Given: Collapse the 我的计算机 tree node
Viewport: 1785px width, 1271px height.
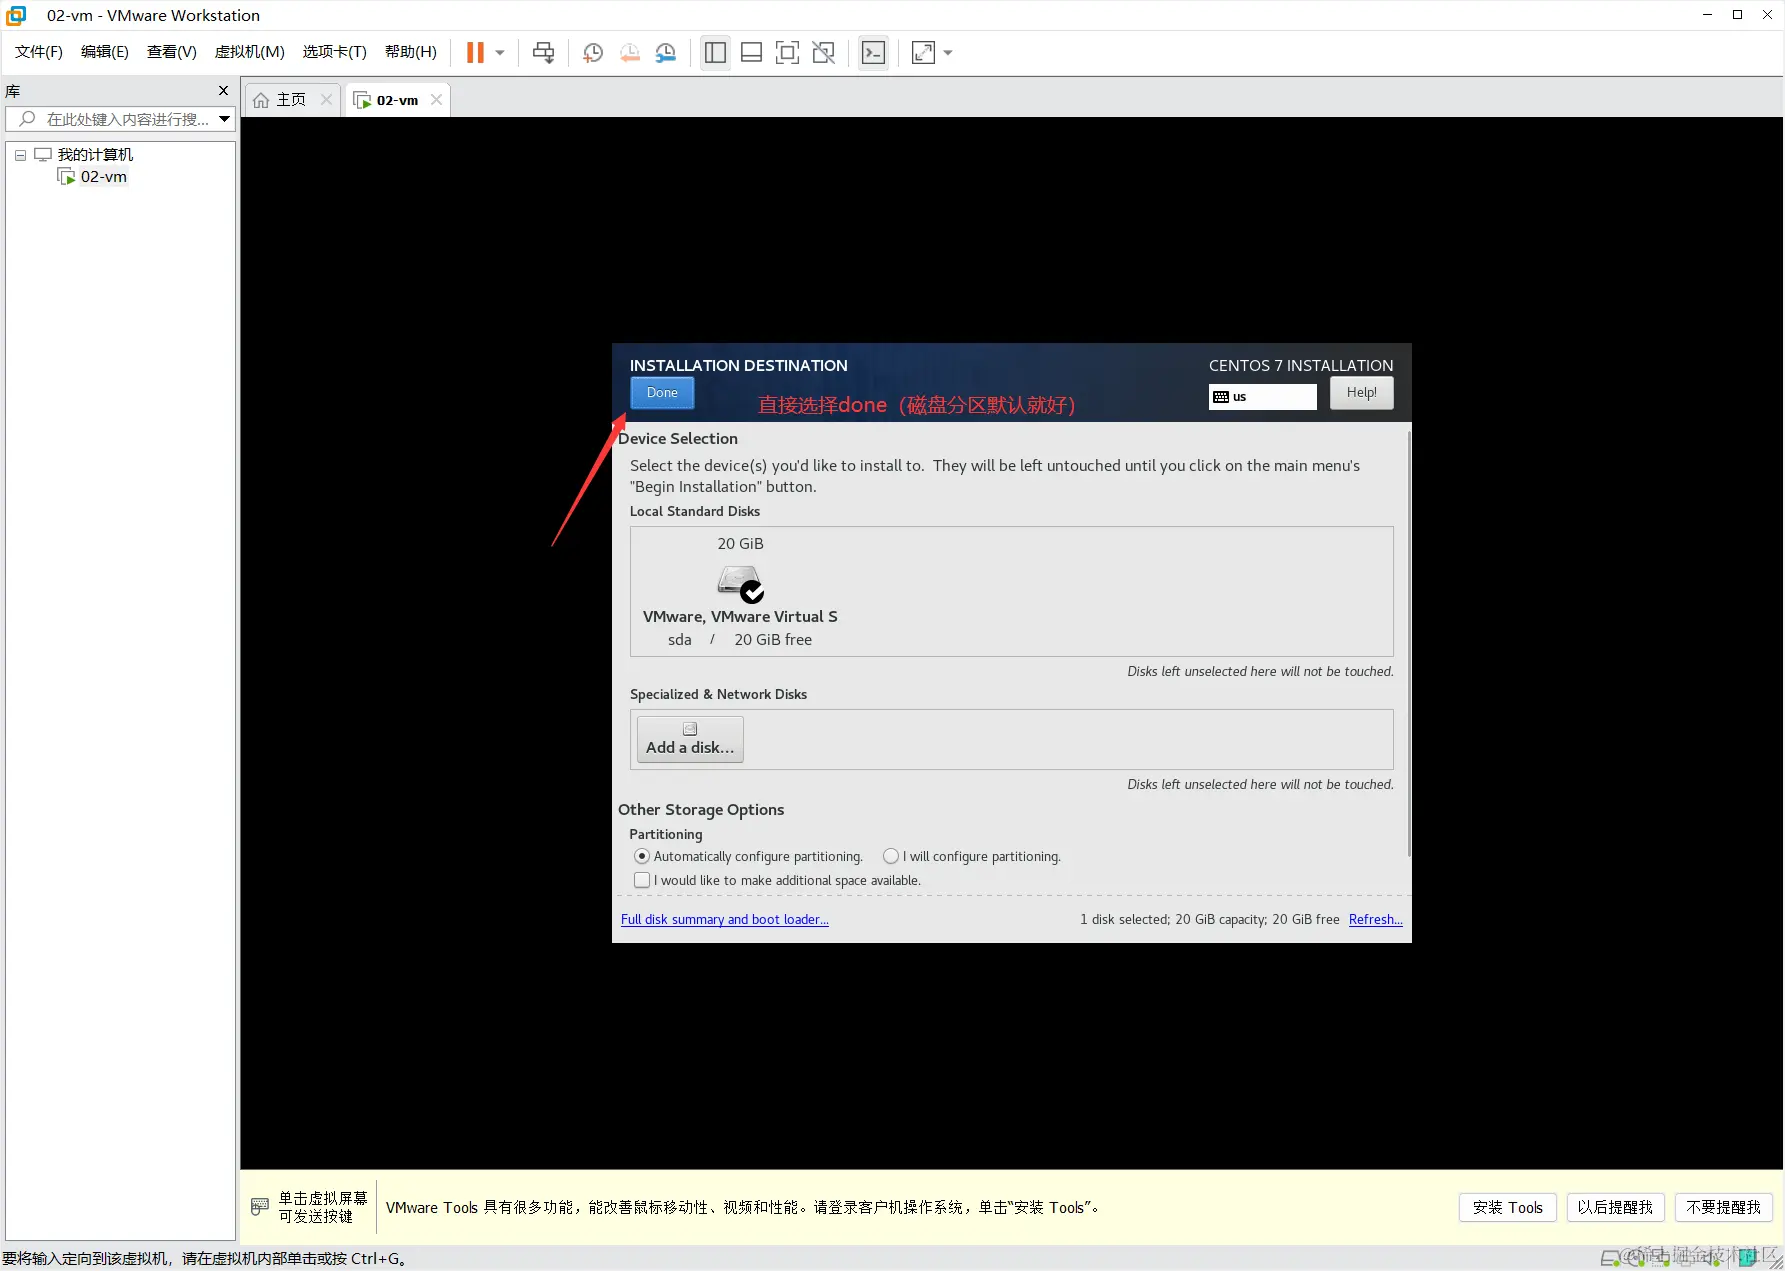Looking at the screenshot, I should tap(20, 155).
